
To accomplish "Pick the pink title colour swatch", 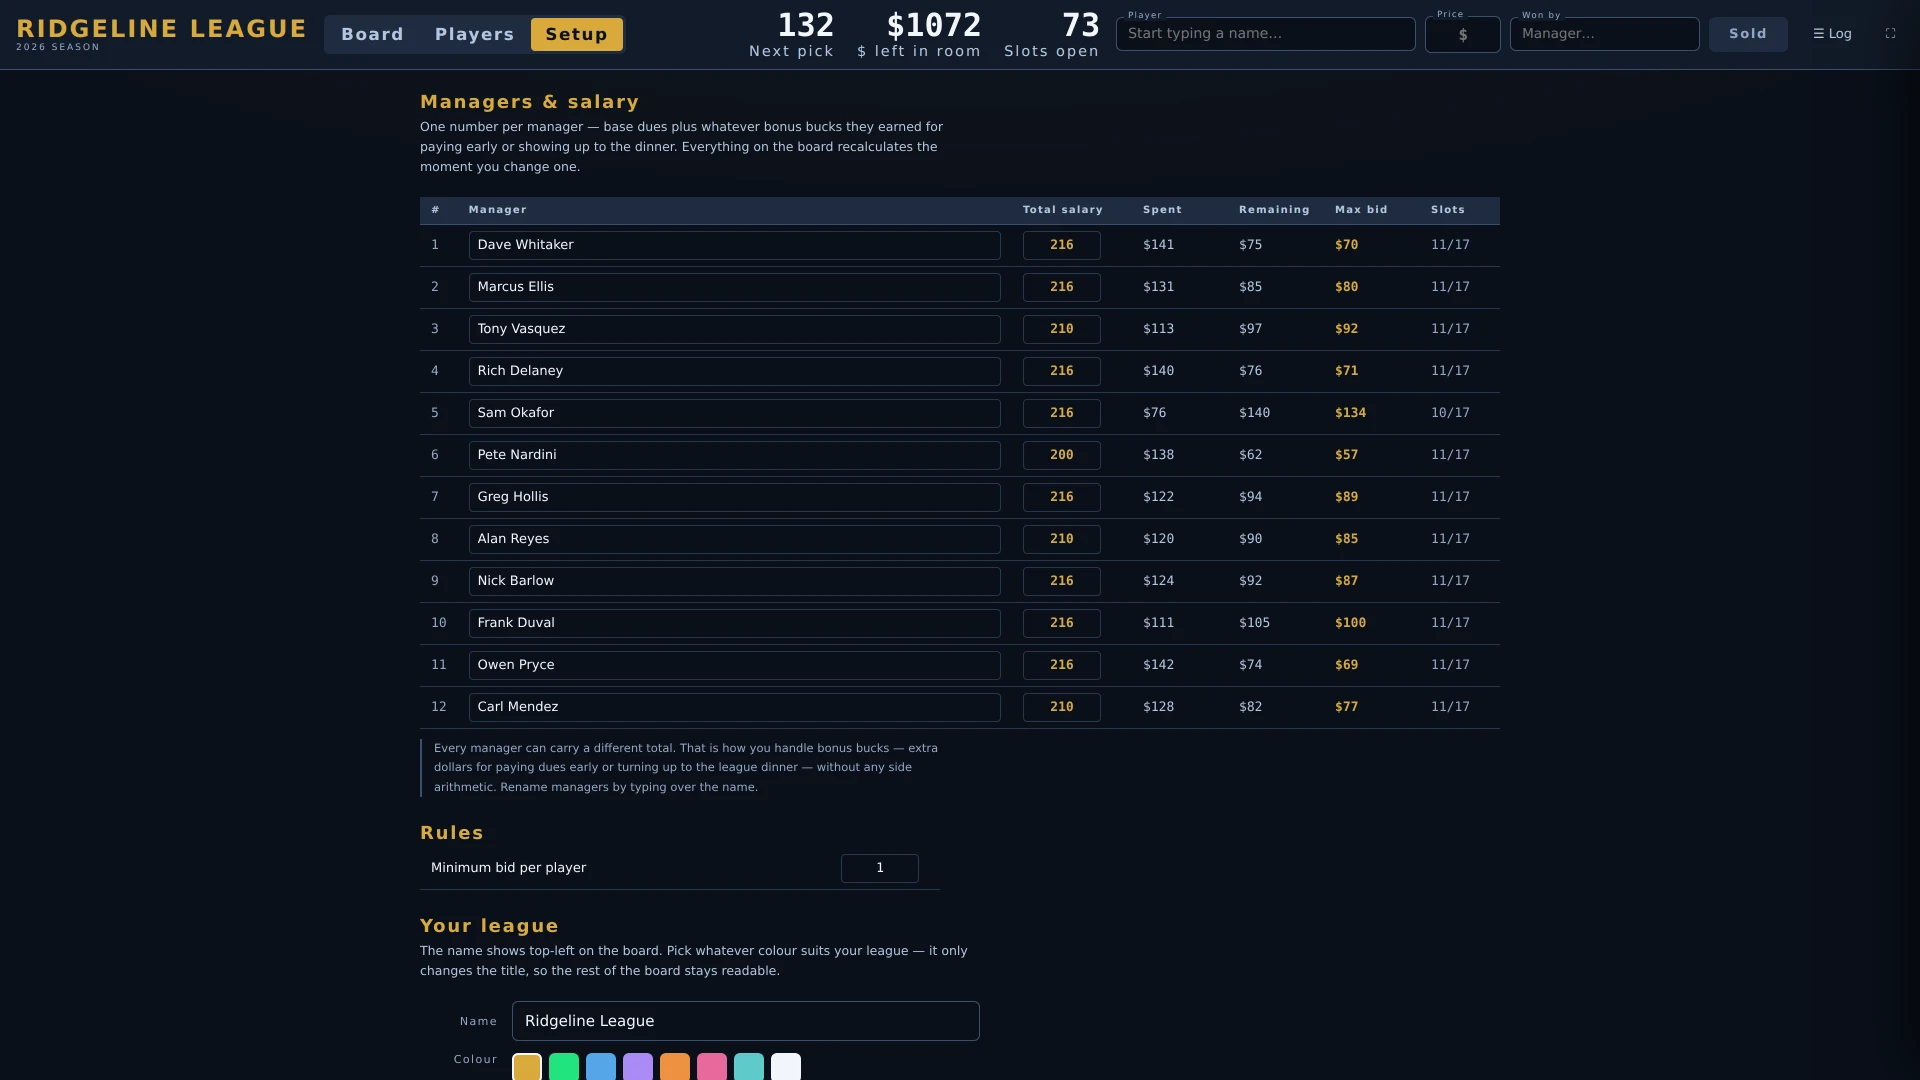I will [712, 1067].
